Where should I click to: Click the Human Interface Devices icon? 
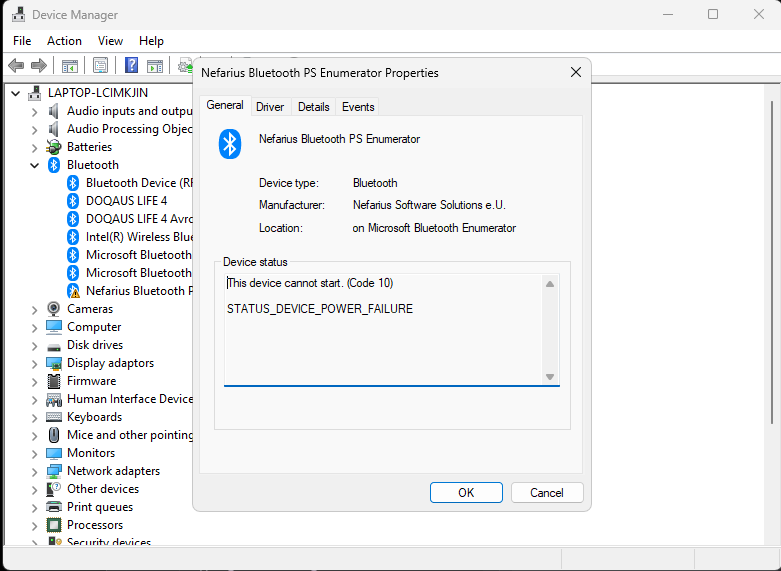point(54,399)
